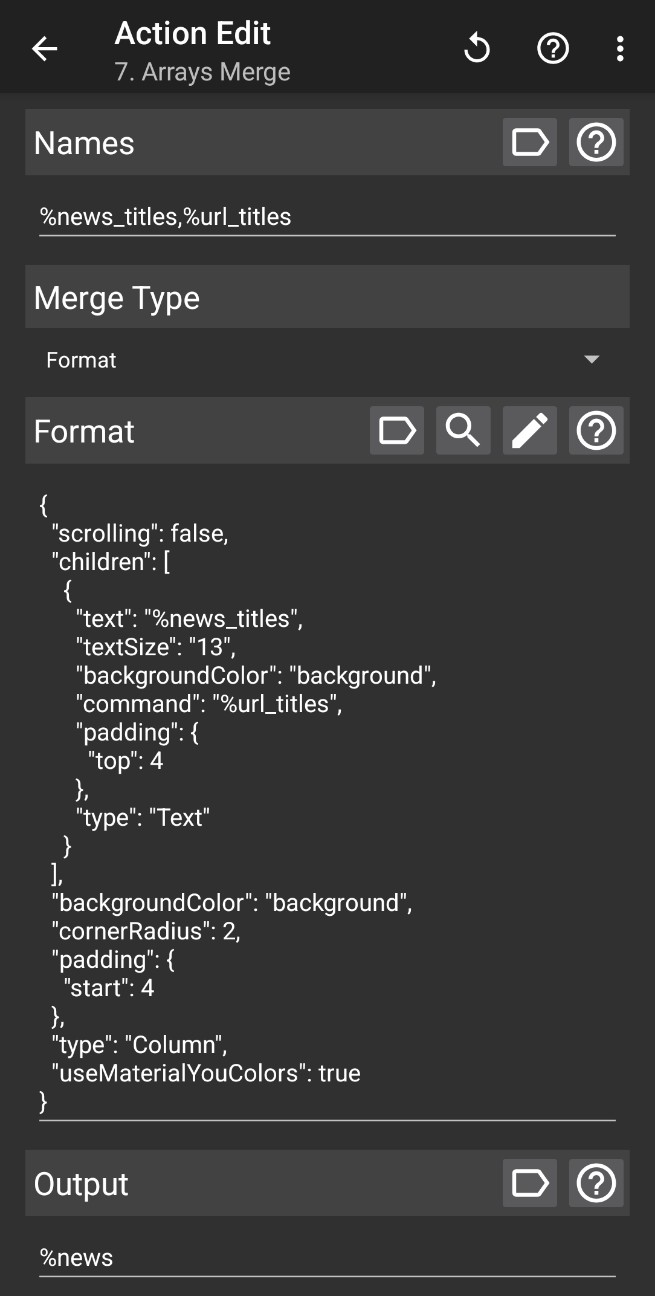655x1296 pixels.
Task: Open help for Format section
Action: 596,431
